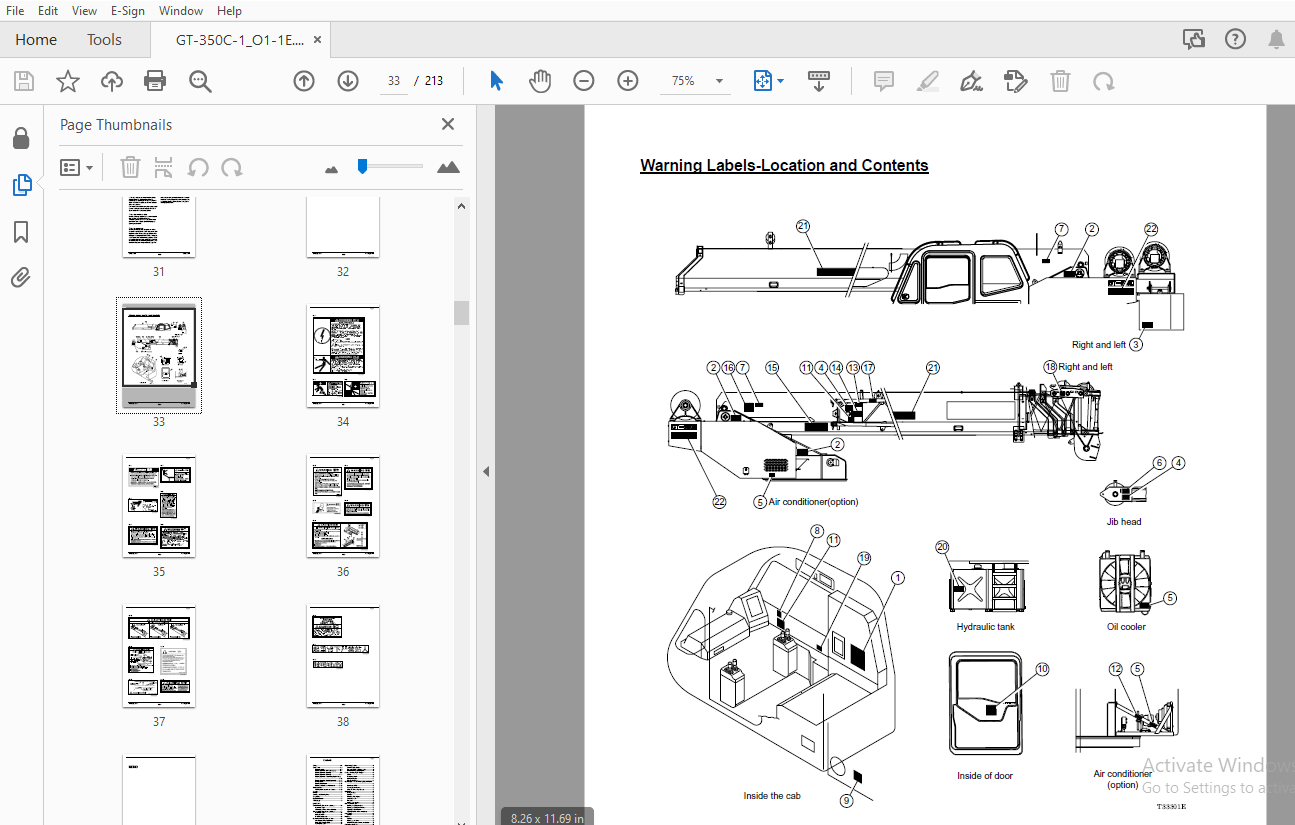The image size is (1295, 825).
Task: Click the rotate clockwise toolbar icon
Action: point(1104,81)
